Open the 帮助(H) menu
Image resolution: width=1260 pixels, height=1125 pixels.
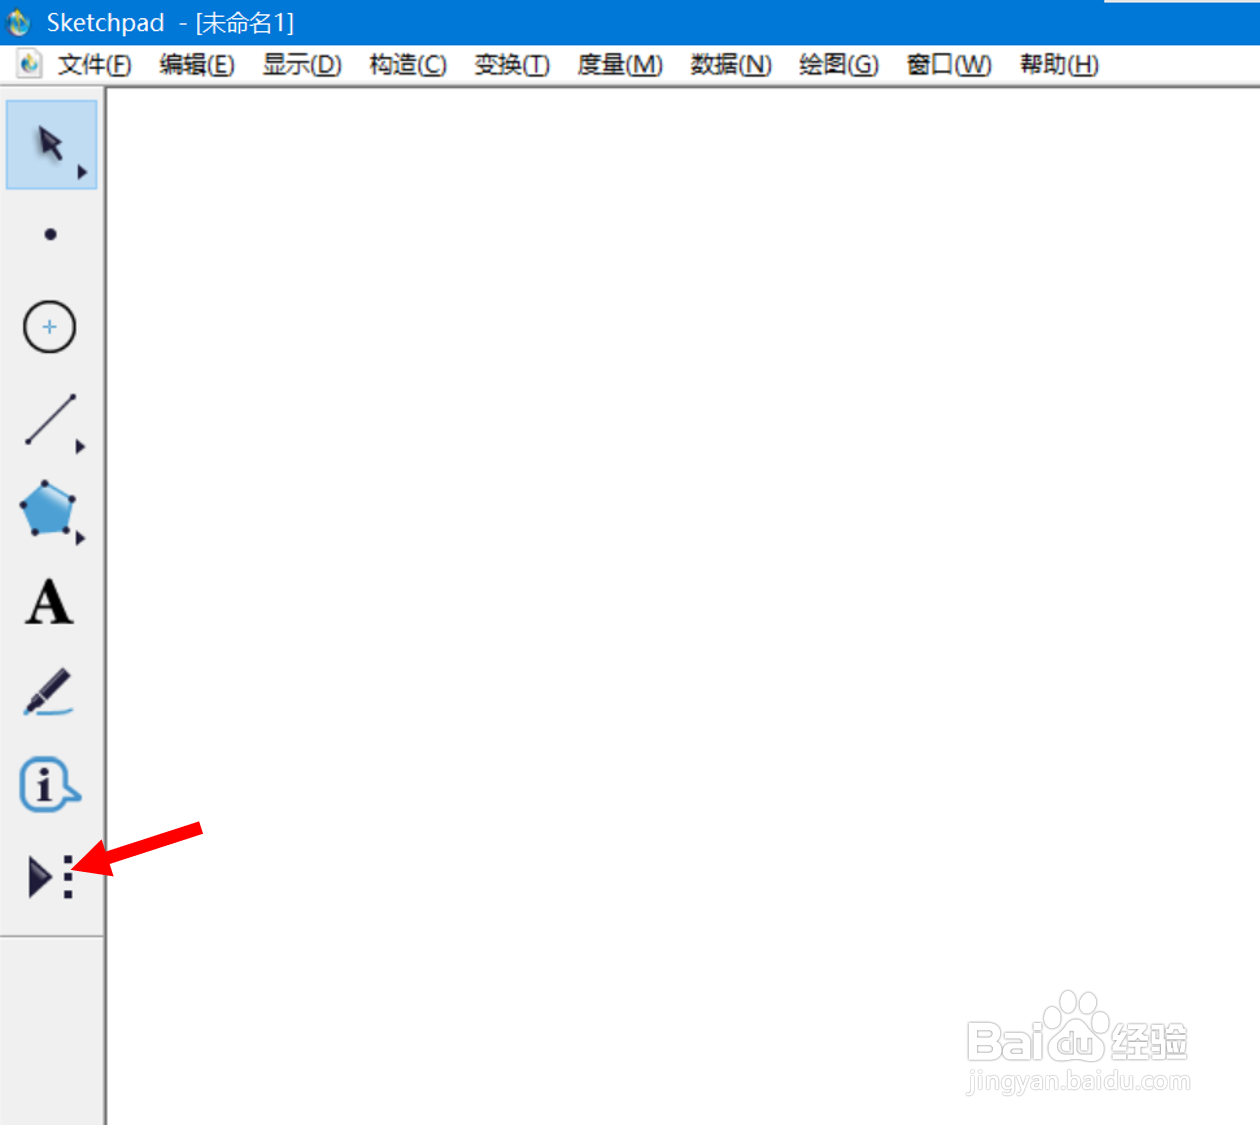pos(1059,65)
